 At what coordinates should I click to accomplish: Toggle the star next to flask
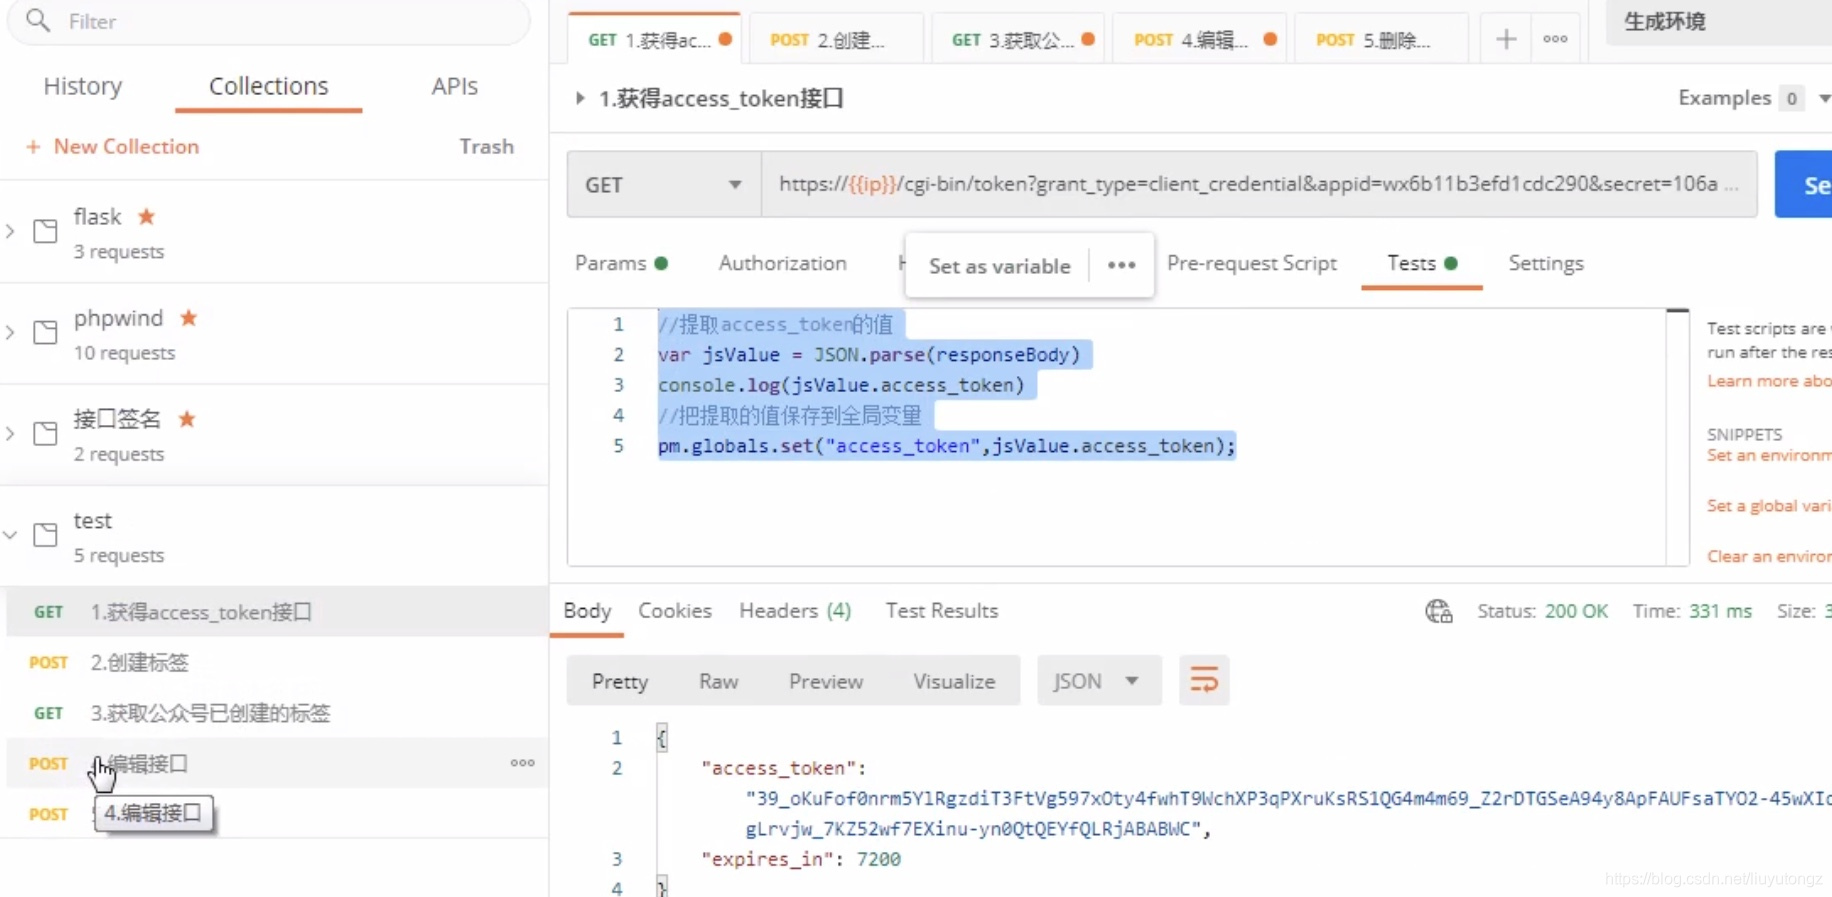[147, 216]
